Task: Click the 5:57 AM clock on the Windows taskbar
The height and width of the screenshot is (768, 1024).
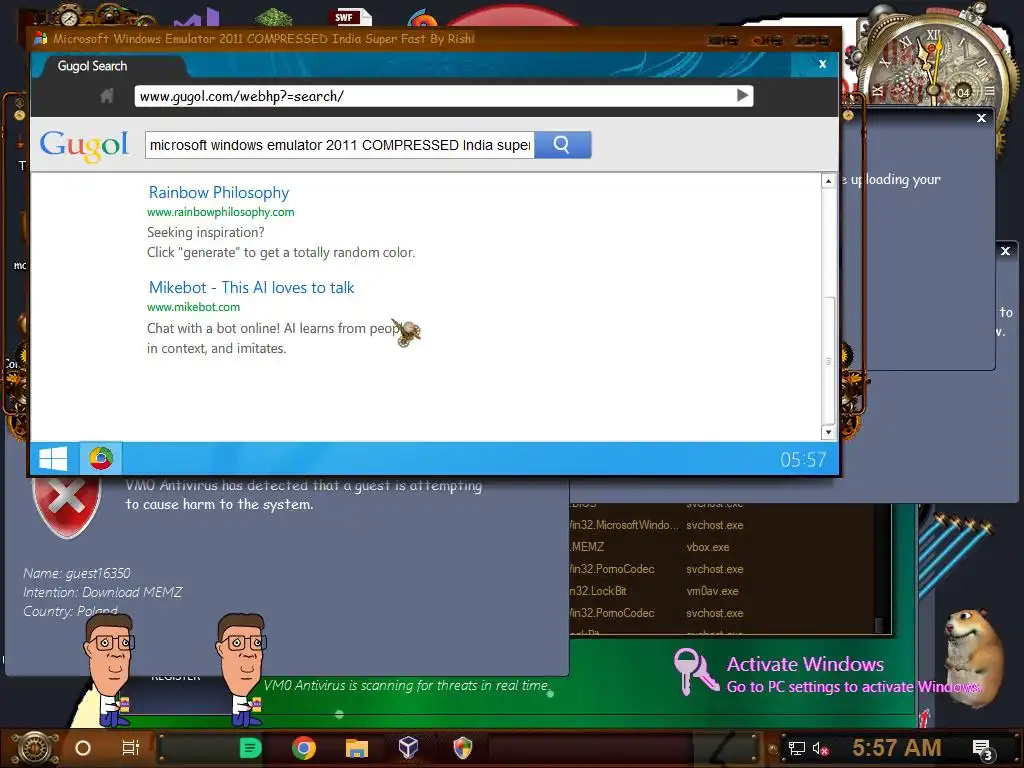Action: tap(897, 748)
